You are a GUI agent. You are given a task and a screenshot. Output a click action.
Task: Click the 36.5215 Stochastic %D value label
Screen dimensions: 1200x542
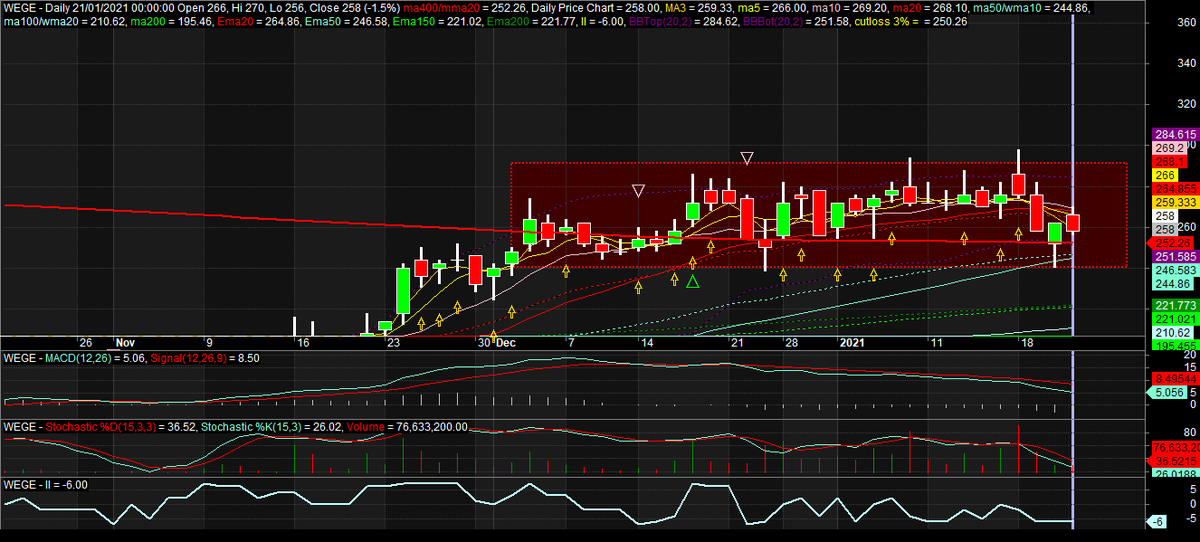1175,461
